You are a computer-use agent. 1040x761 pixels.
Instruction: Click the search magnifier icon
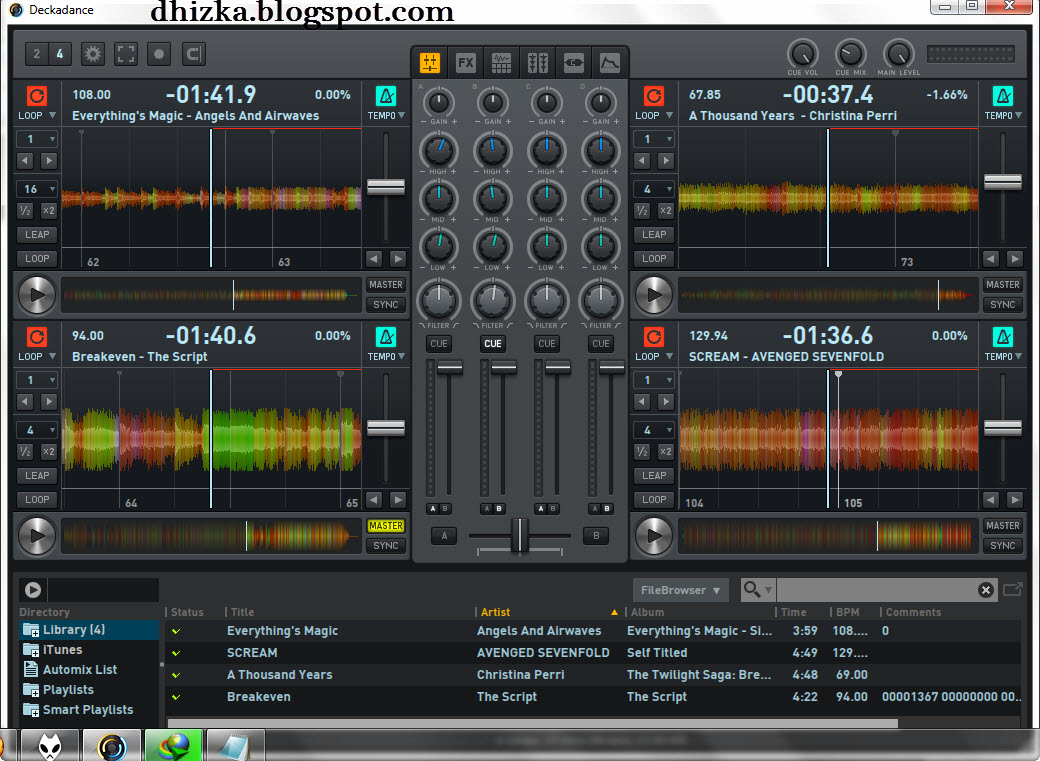pyautogui.click(x=751, y=588)
